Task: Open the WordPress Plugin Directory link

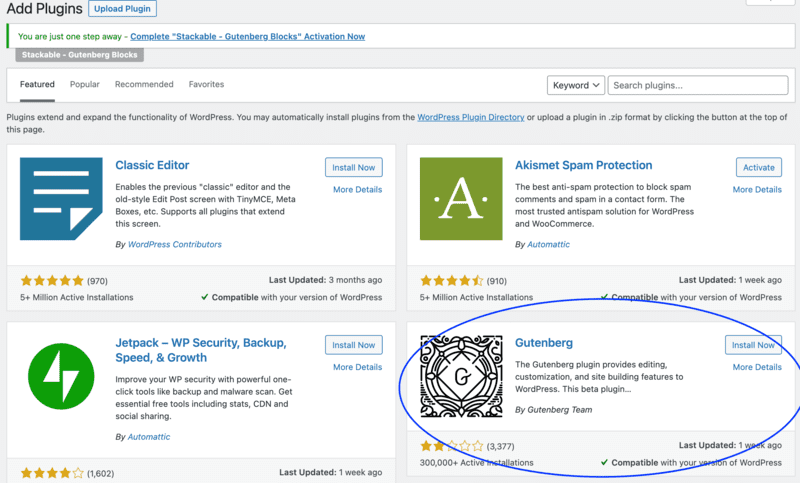Action: [x=471, y=117]
